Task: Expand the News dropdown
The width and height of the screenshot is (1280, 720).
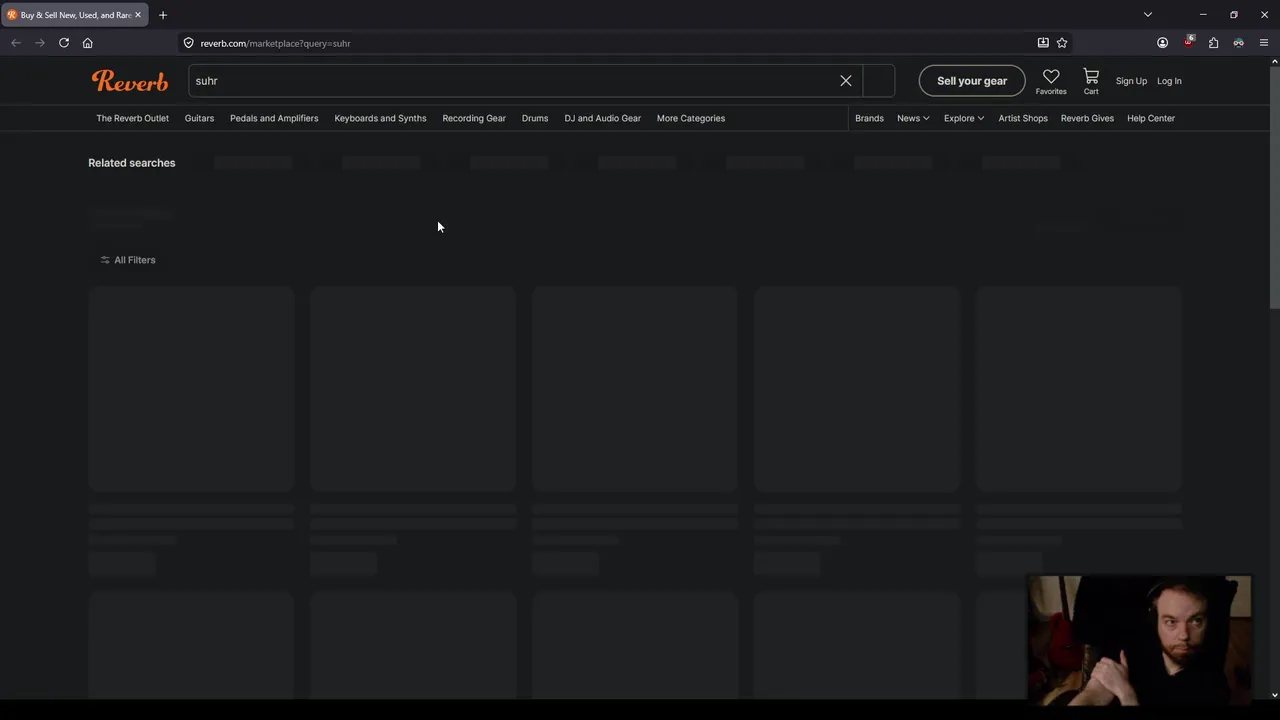Action: [913, 118]
